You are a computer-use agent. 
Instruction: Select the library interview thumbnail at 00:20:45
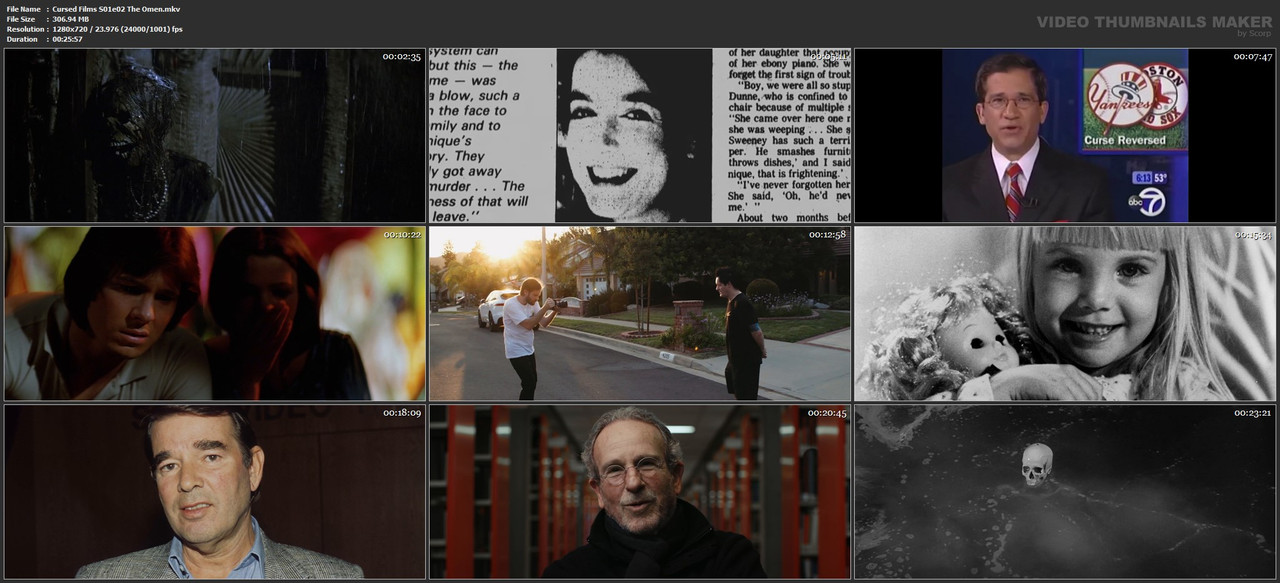640,491
